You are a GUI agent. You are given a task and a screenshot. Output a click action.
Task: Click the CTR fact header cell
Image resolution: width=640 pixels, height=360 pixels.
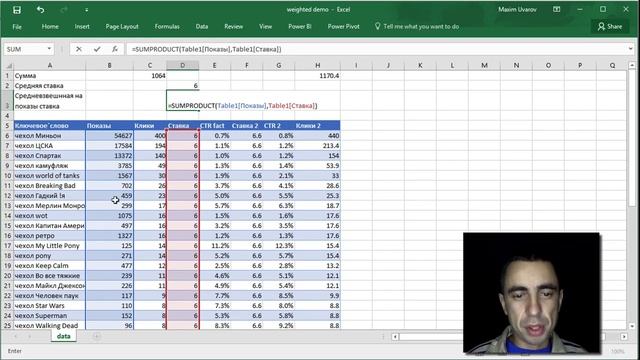point(215,126)
